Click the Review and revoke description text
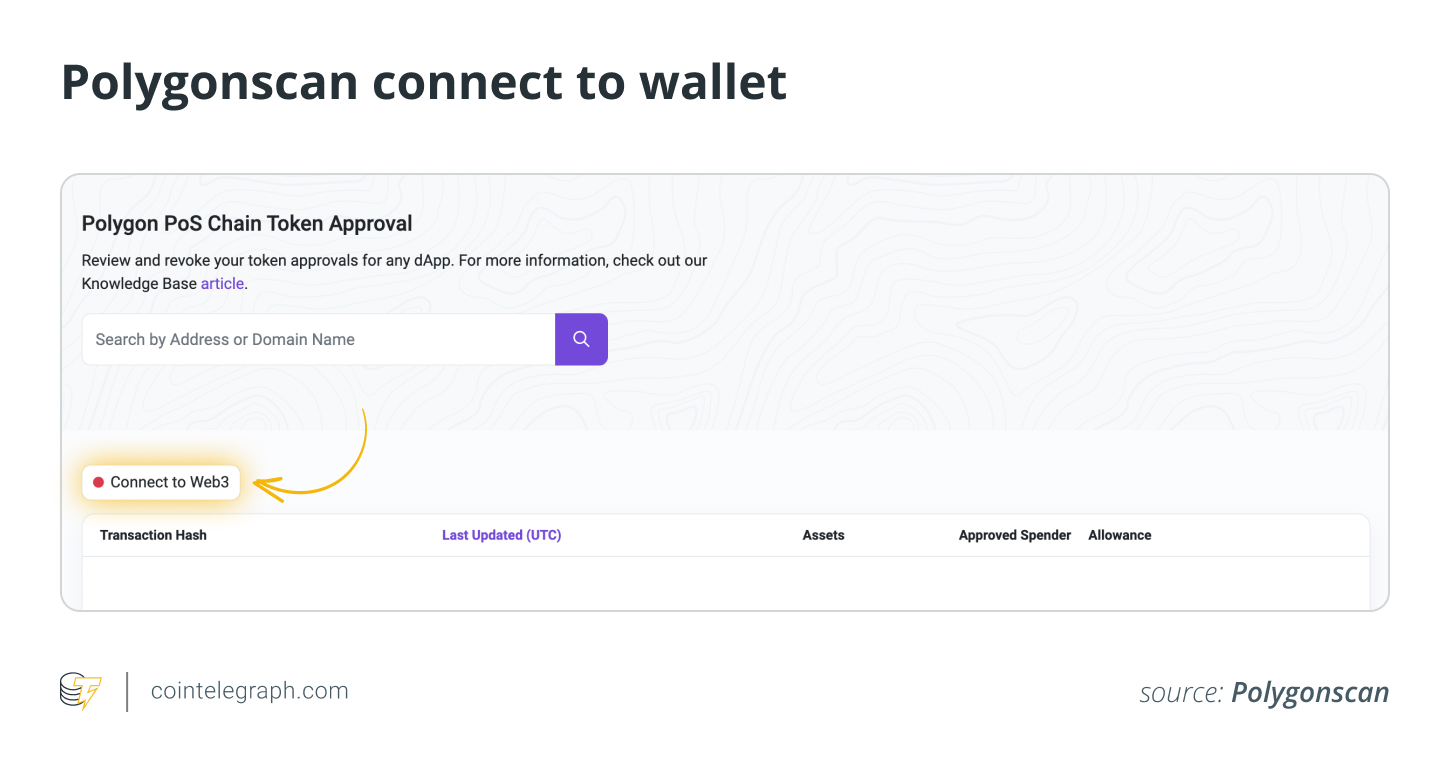This screenshot has height=772, width=1450. 394,260
